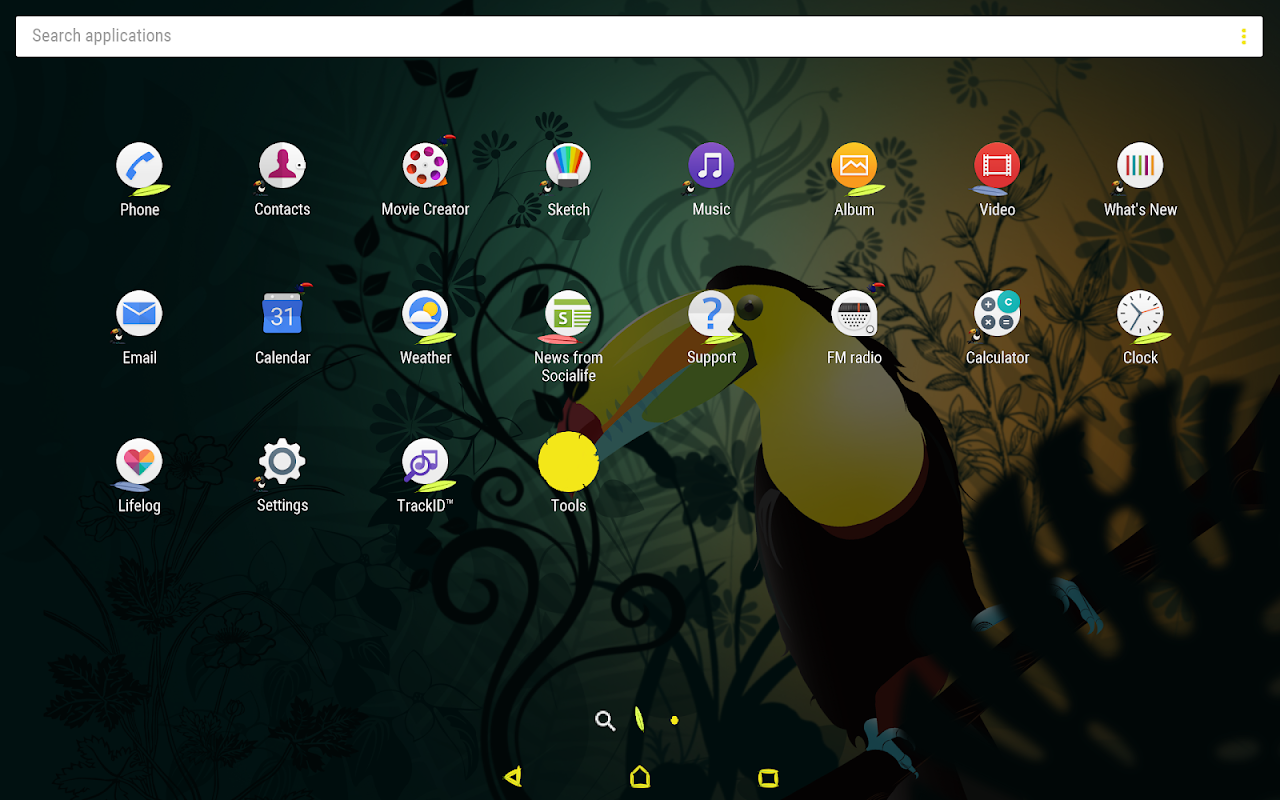This screenshot has width=1280, height=800.
Task: Tap the magnifier search page indicator
Action: 605,720
